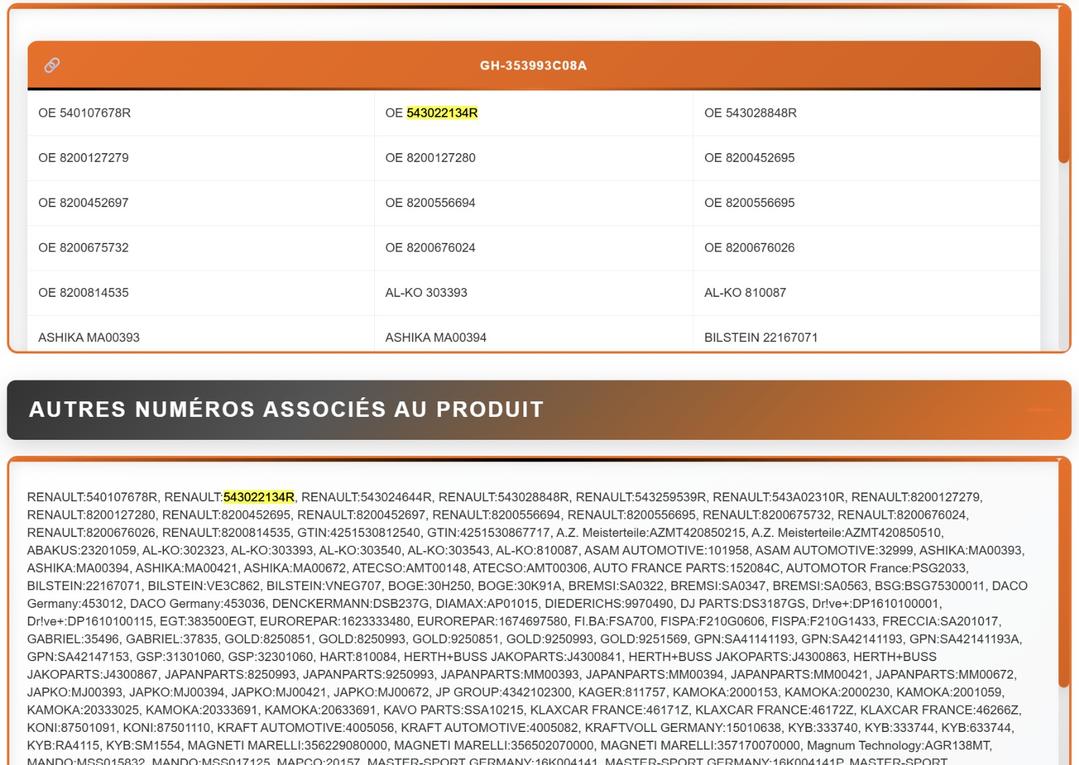Select cell OE 8200127279
The width and height of the screenshot is (1079, 765).
click(x=200, y=158)
